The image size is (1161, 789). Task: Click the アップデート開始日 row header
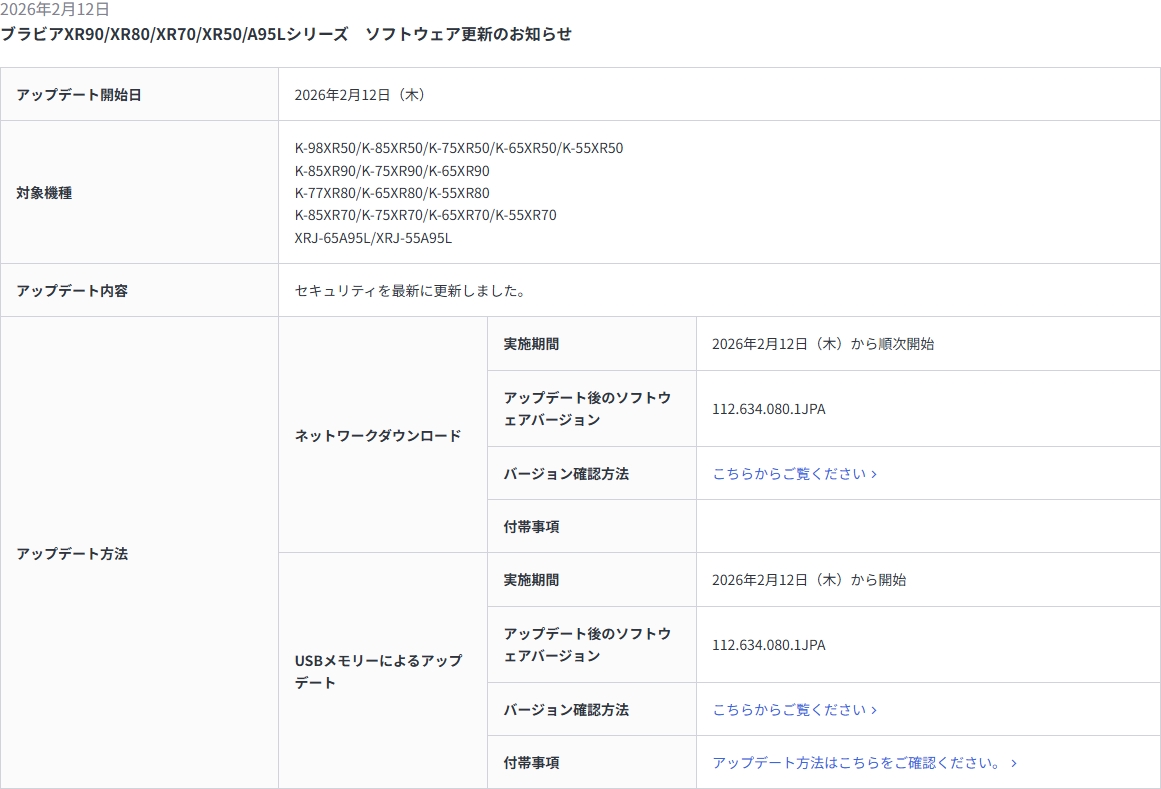79,95
